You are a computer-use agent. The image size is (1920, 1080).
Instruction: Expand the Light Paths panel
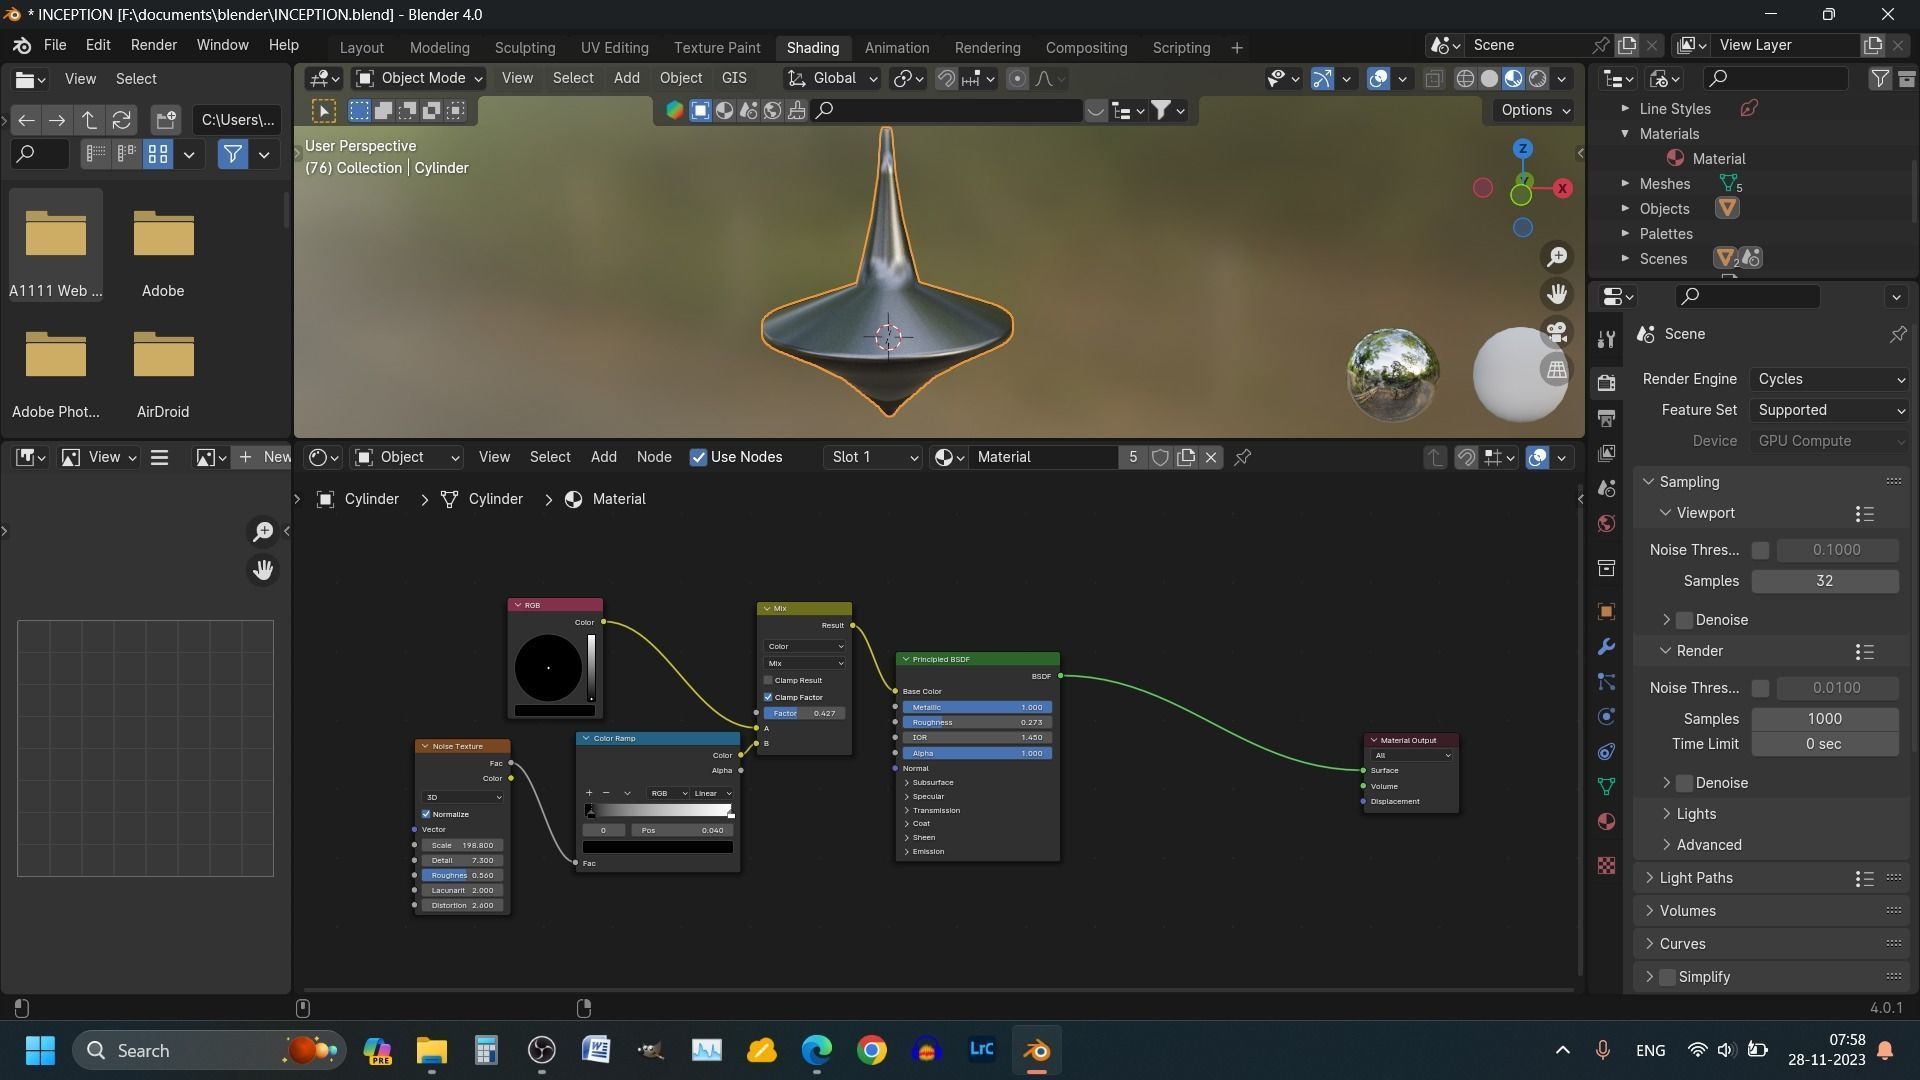pyautogui.click(x=1696, y=878)
